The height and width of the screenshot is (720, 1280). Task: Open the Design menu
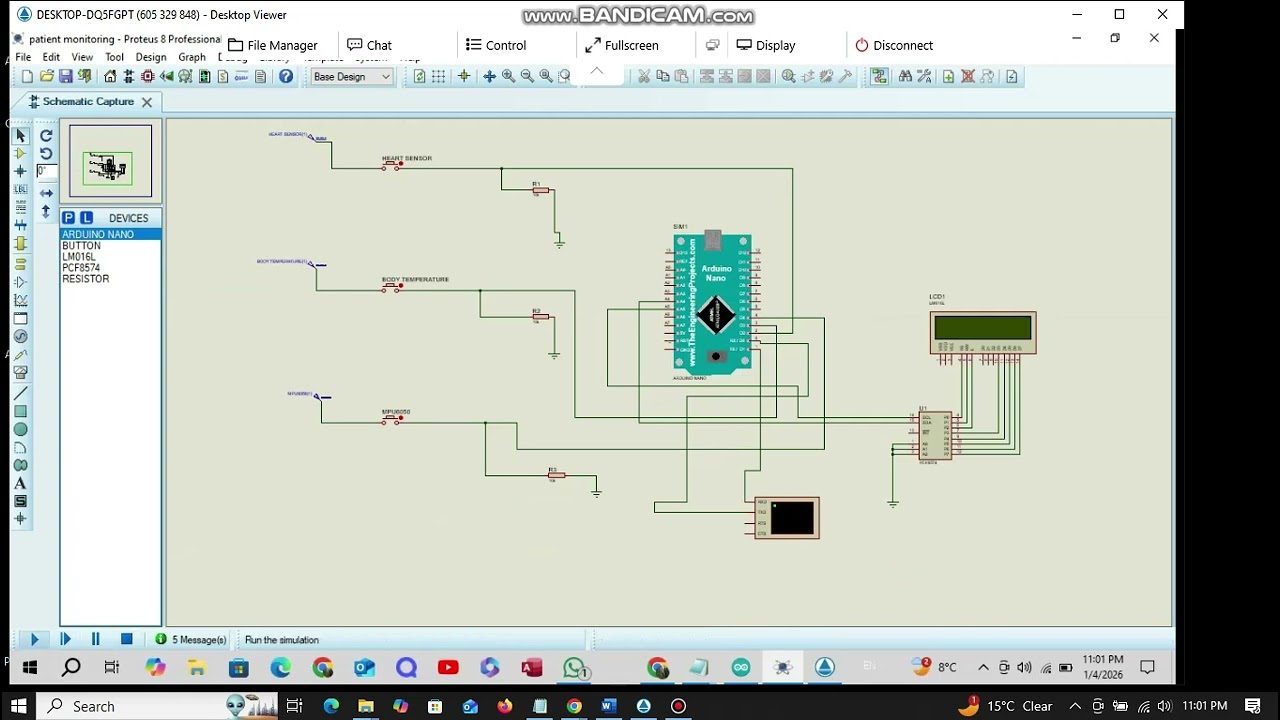pyautogui.click(x=151, y=57)
